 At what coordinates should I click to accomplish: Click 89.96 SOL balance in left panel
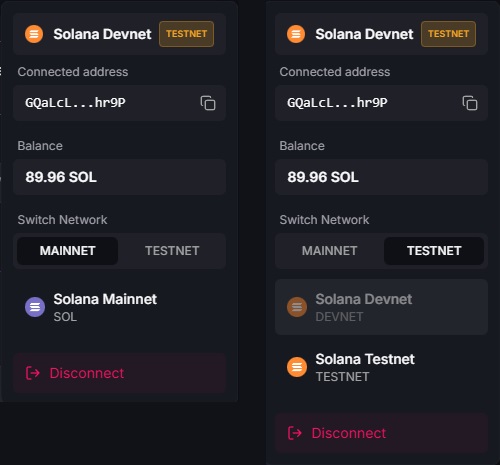(x=61, y=177)
